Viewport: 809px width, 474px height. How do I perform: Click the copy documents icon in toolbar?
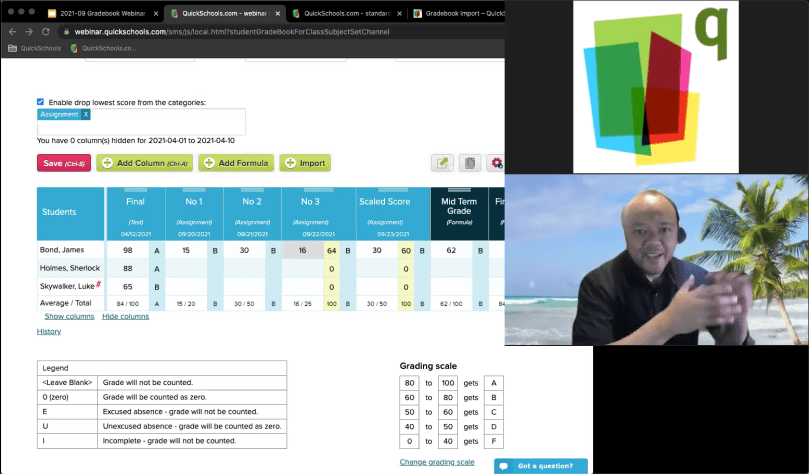pos(469,163)
